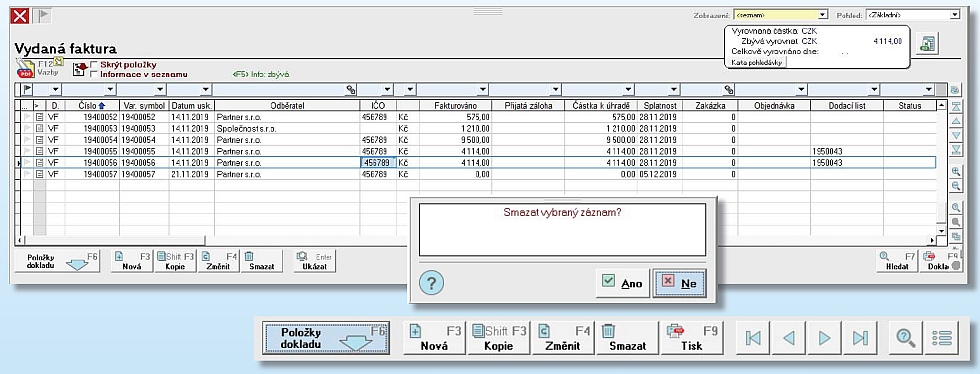Click the document icon in row 19400052
Image resolution: width=980 pixels, height=374 pixels.
(x=39, y=116)
